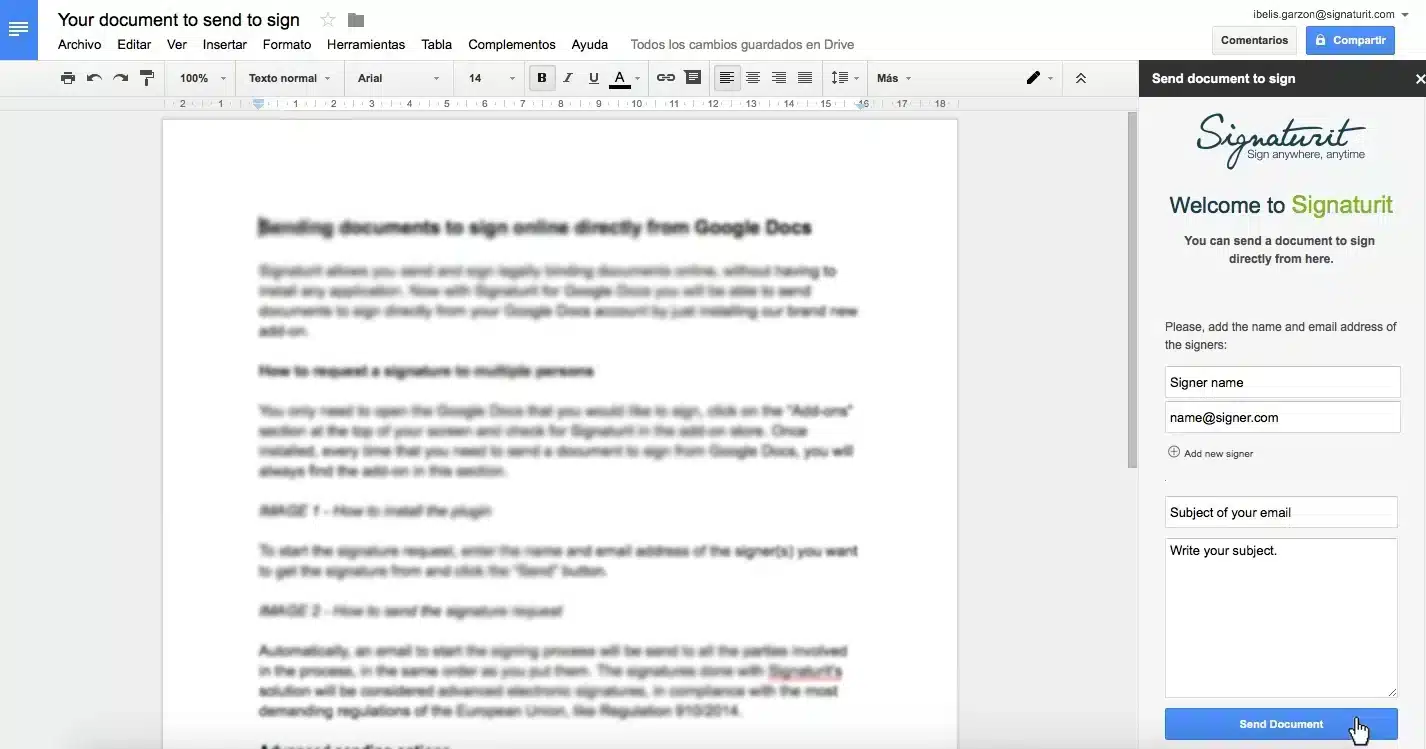This screenshot has width=1426, height=749.
Task: Open the Herramientas menu
Action: 366,44
